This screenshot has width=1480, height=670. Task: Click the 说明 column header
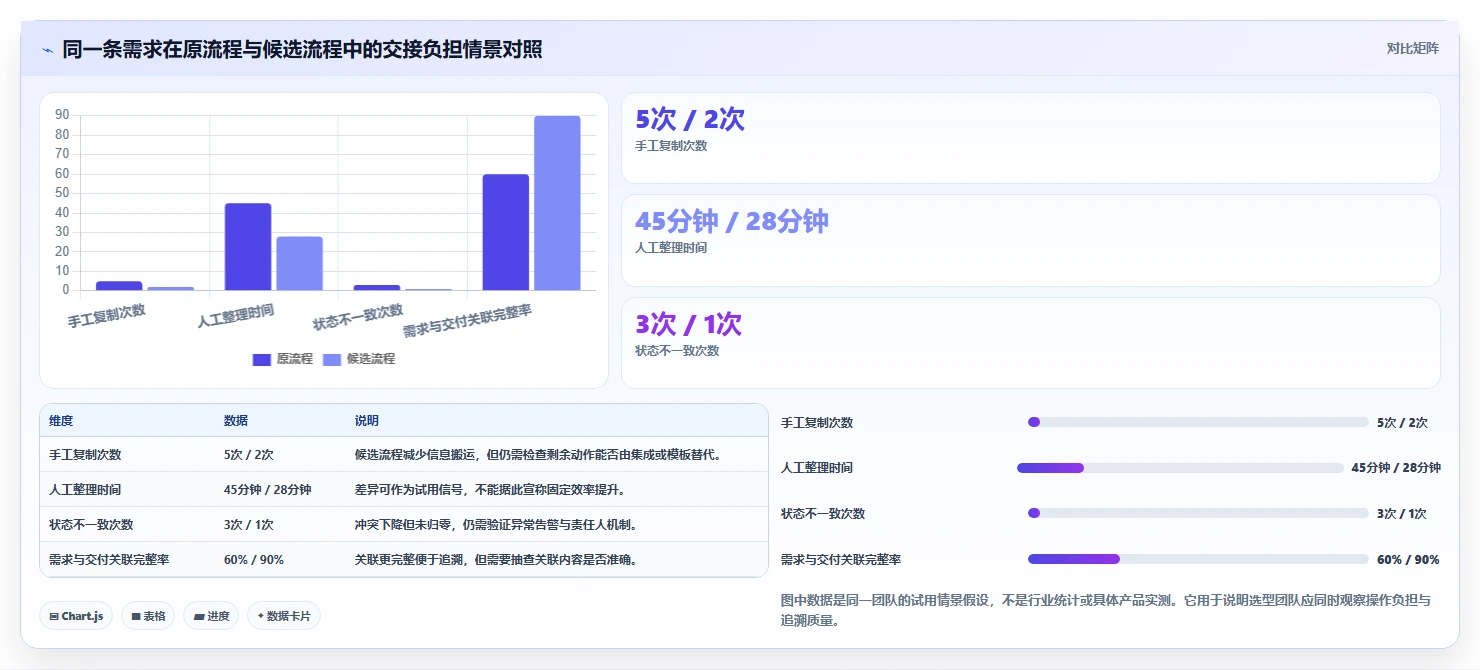pyautogui.click(x=367, y=421)
